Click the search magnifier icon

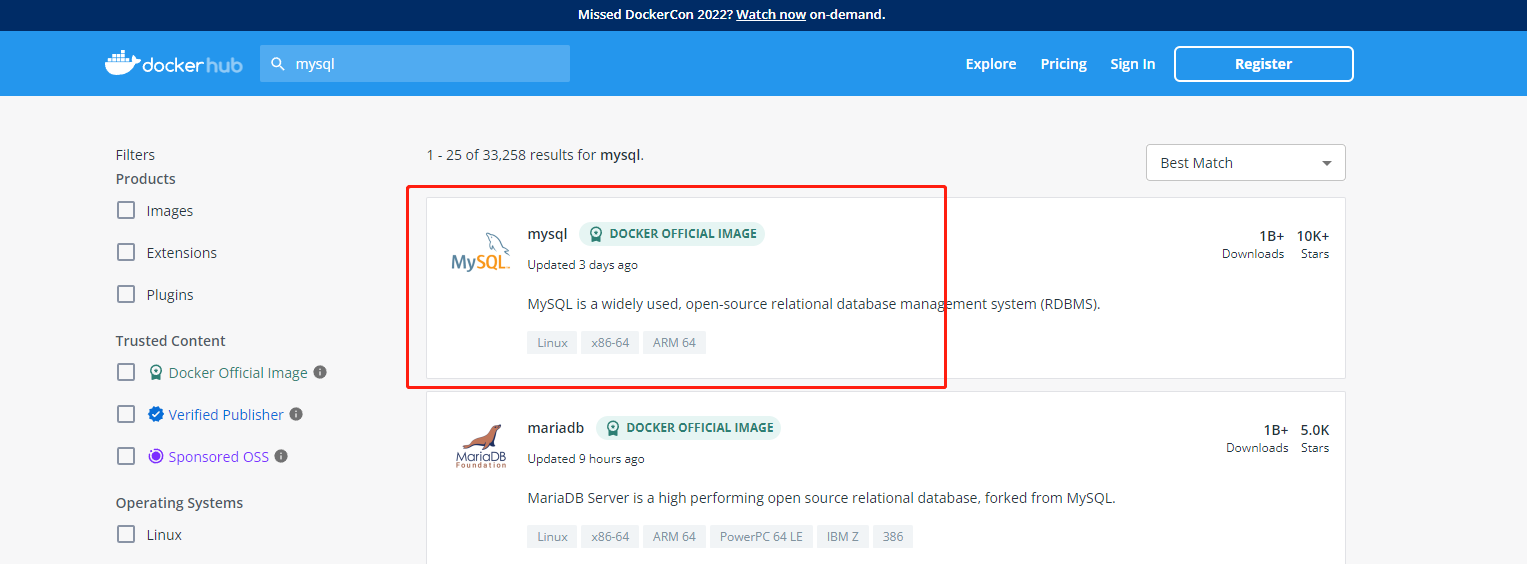click(x=278, y=63)
